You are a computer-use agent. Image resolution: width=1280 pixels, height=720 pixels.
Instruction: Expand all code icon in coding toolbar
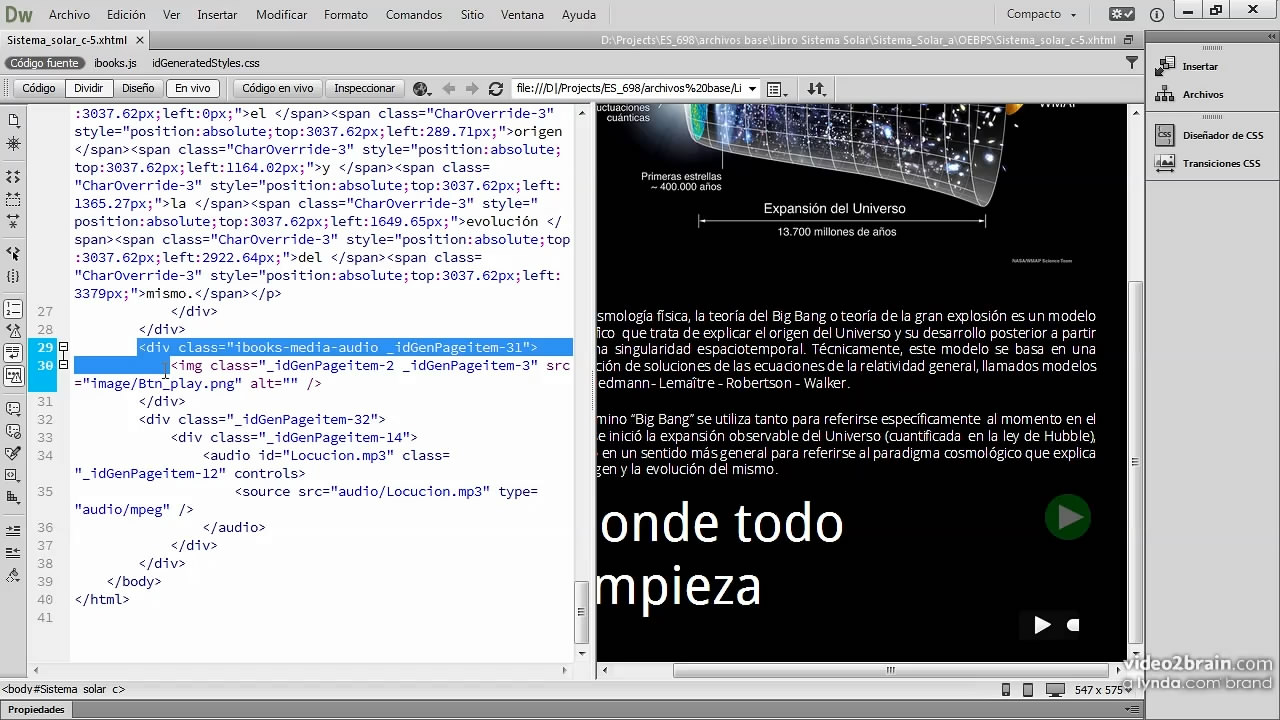pos(13,221)
